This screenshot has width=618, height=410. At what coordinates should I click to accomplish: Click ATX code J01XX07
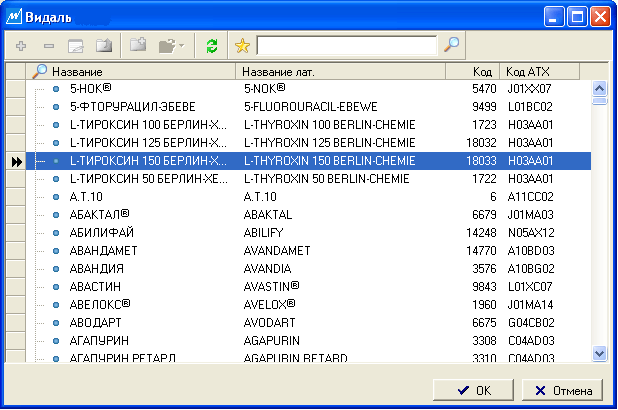pyautogui.click(x=529, y=89)
